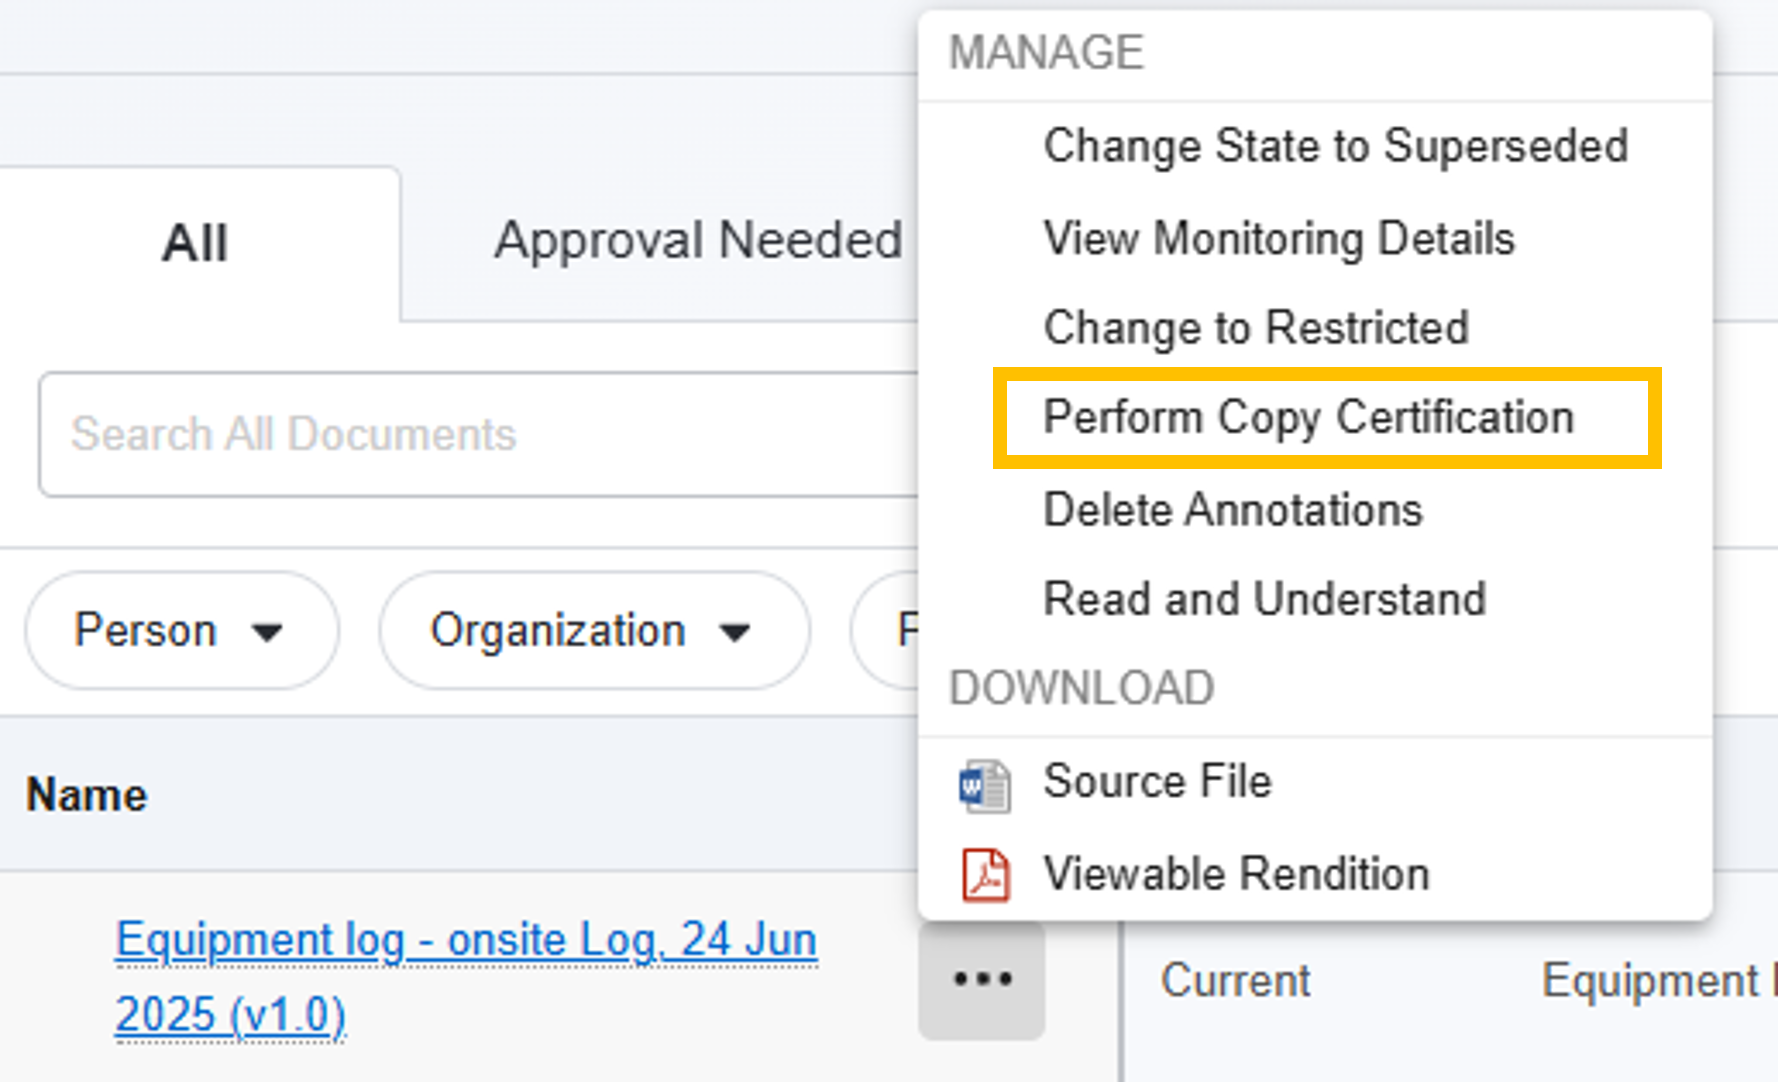The width and height of the screenshot is (1778, 1082).
Task: Click the Name column header
Action: click(x=87, y=796)
